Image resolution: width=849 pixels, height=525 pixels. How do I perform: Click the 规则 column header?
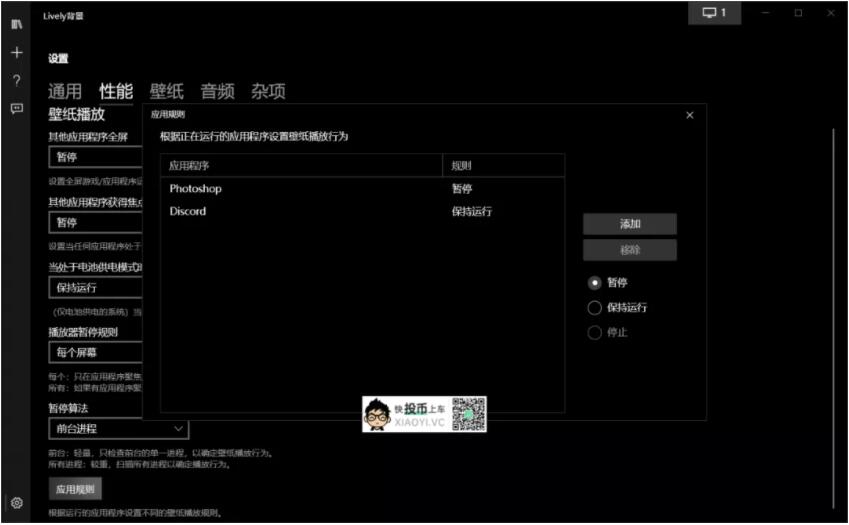pyautogui.click(x=504, y=166)
